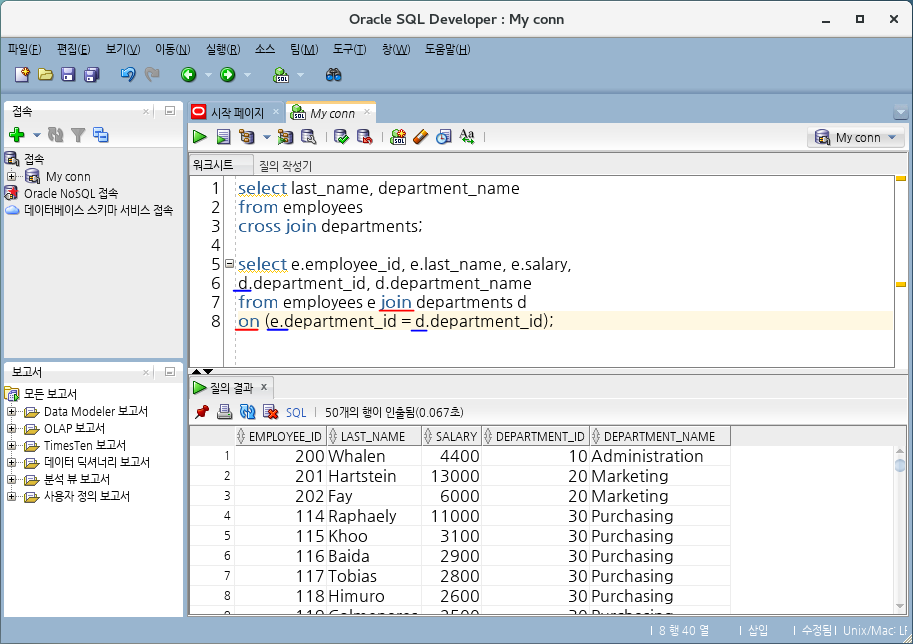Expand the My conn tree node

pos(11,176)
